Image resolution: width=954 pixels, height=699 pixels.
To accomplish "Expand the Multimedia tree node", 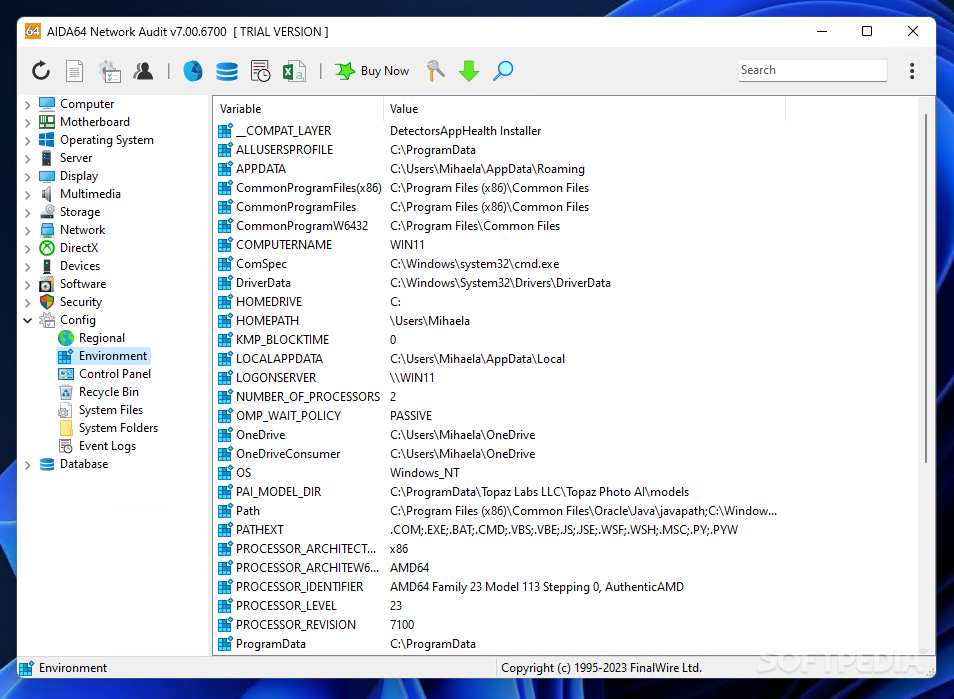I will tap(27, 194).
